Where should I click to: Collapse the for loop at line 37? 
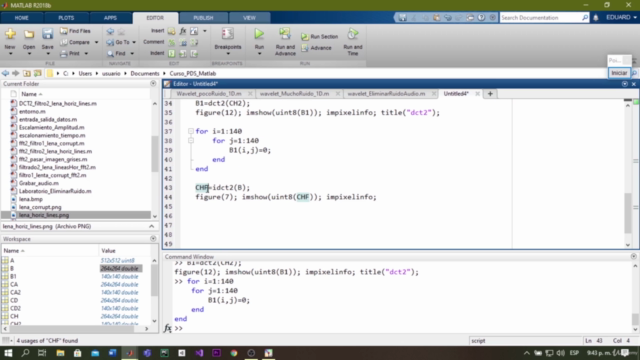(191, 131)
